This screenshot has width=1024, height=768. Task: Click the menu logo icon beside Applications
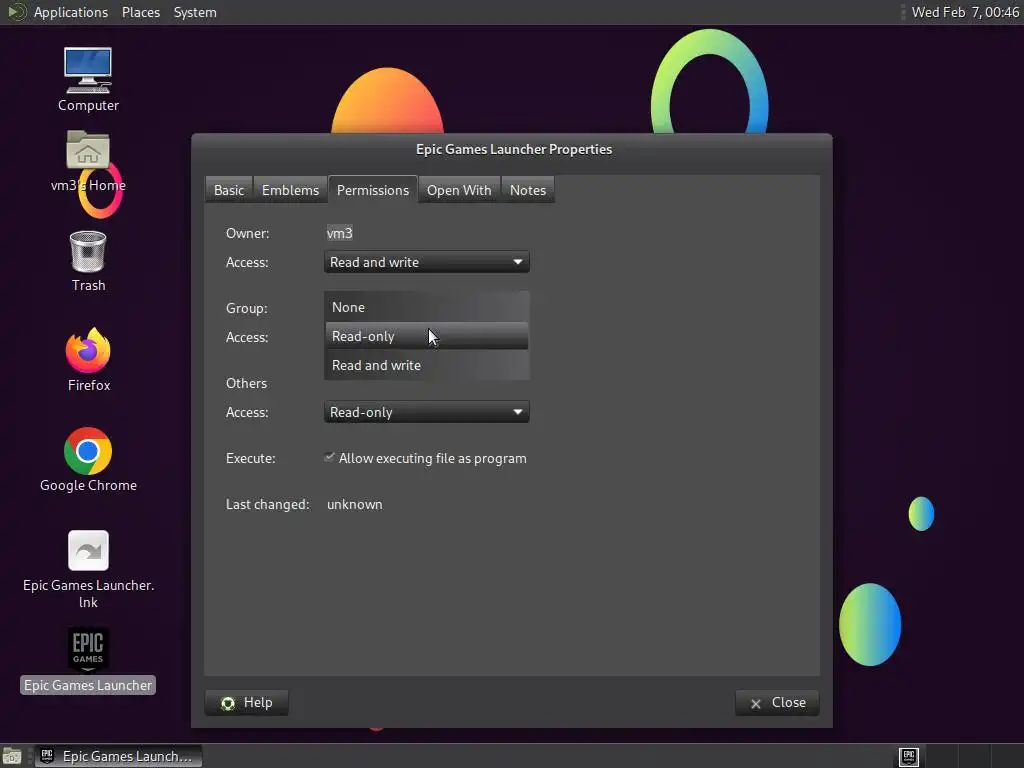pyautogui.click(x=16, y=12)
